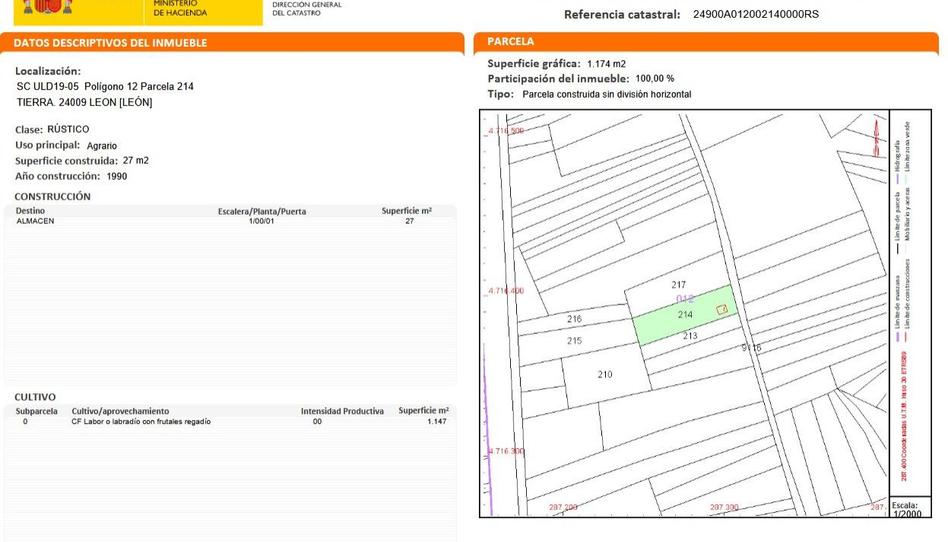Select parcel 216 on the cadastral map
The image size is (948, 542).
tap(574, 319)
